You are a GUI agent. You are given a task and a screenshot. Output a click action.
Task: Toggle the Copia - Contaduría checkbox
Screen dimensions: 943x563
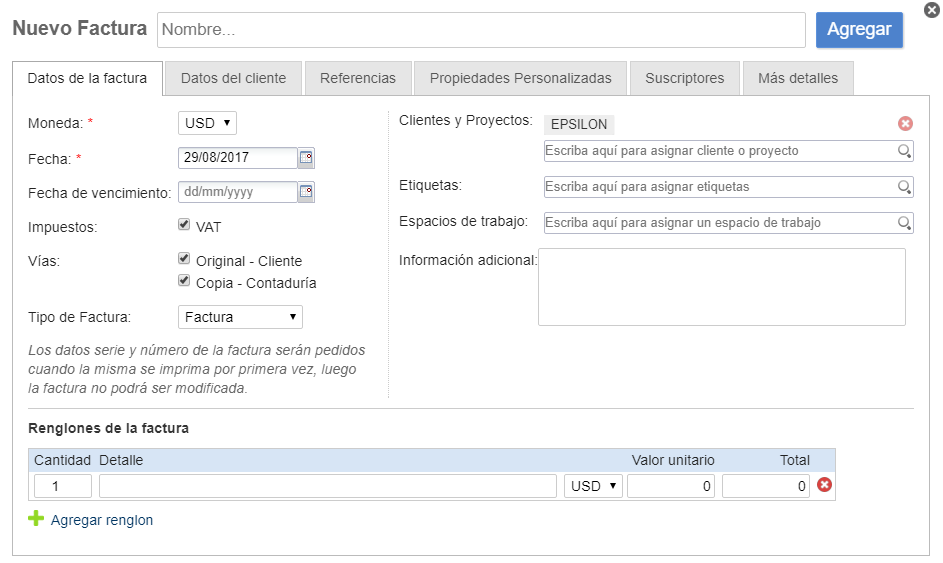pyautogui.click(x=184, y=281)
